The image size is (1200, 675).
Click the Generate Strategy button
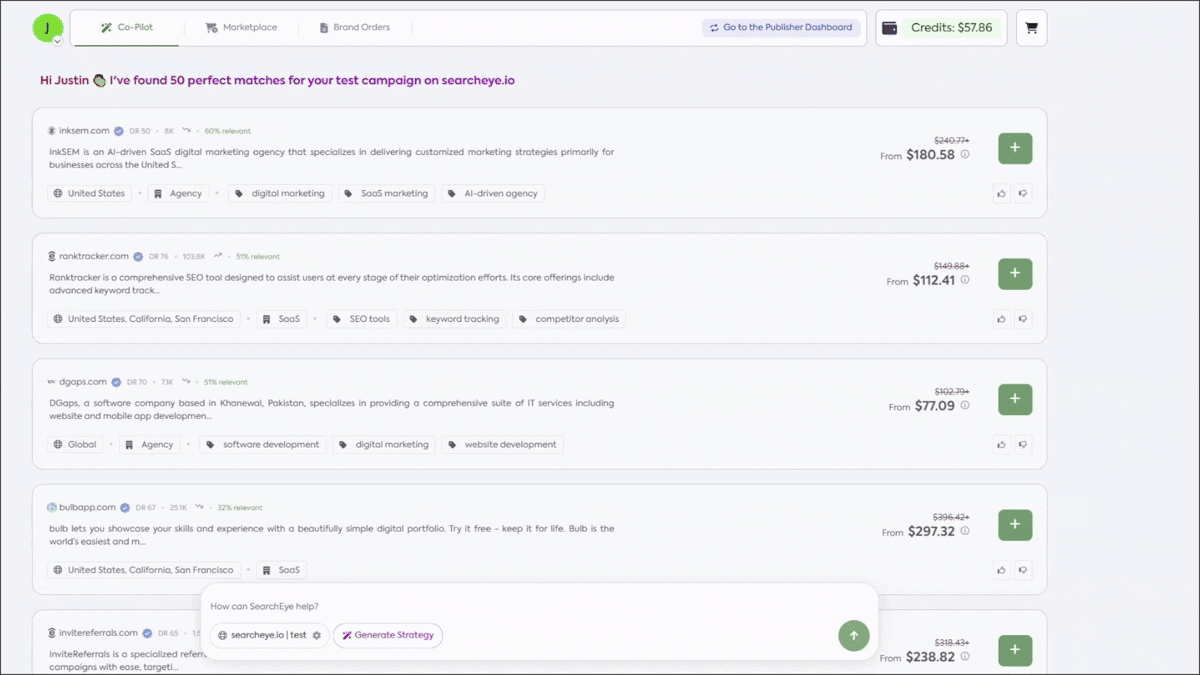coord(388,635)
